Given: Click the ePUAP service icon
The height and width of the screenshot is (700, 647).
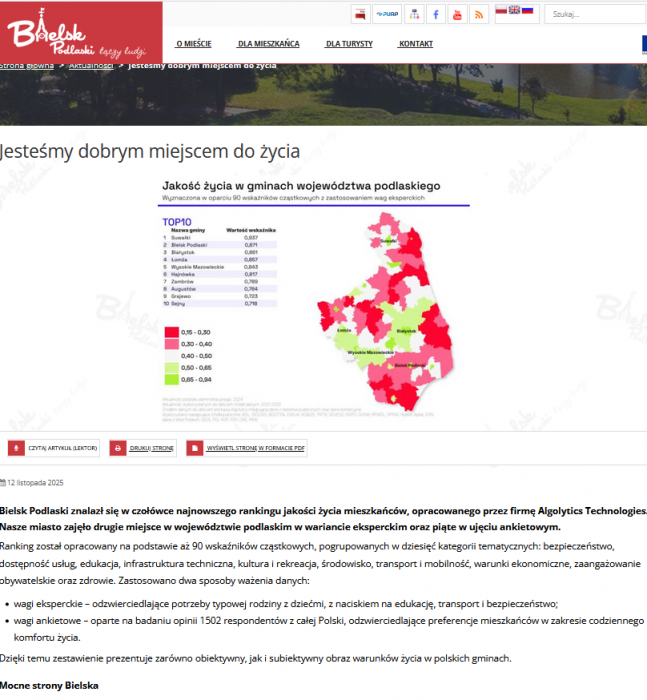Looking at the screenshot, I should pyautogui.click(x=386, y=14).
